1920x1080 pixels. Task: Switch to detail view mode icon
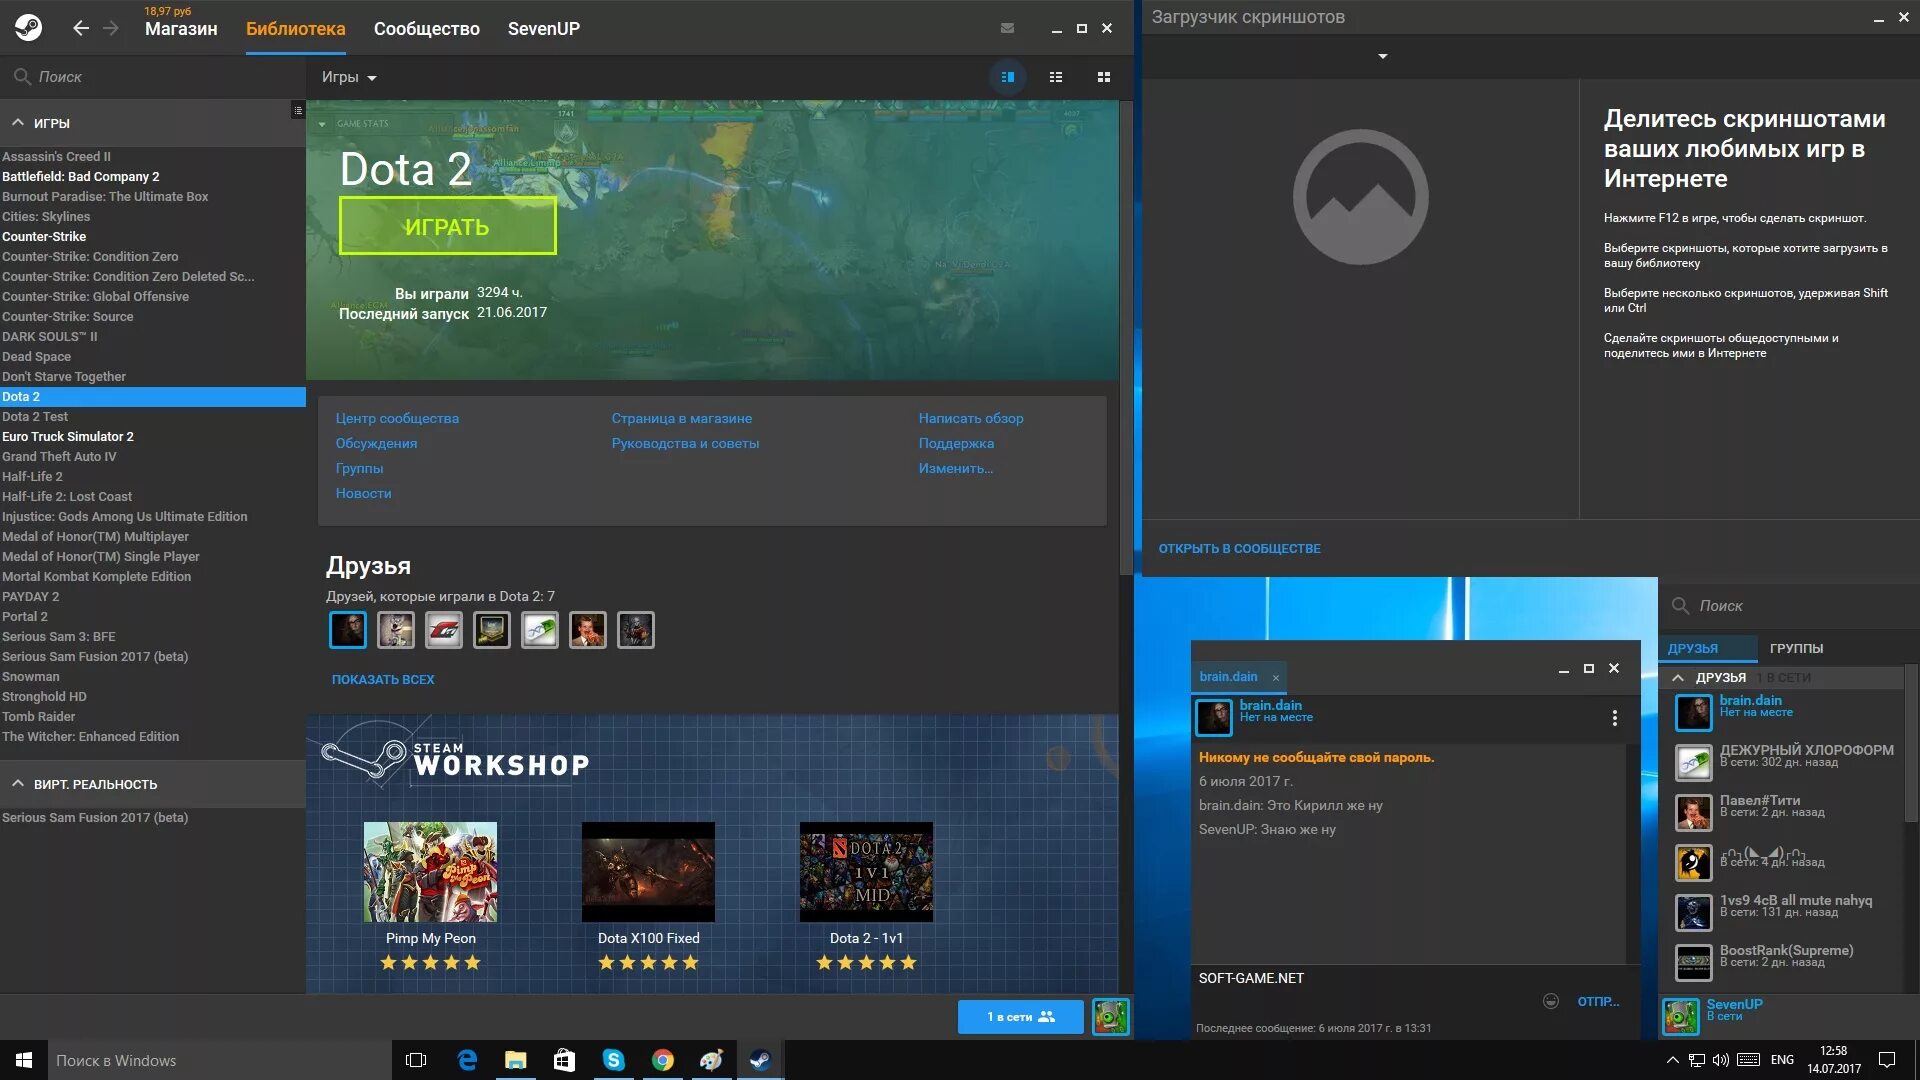pyautogui.click(x=1008, y=77)
